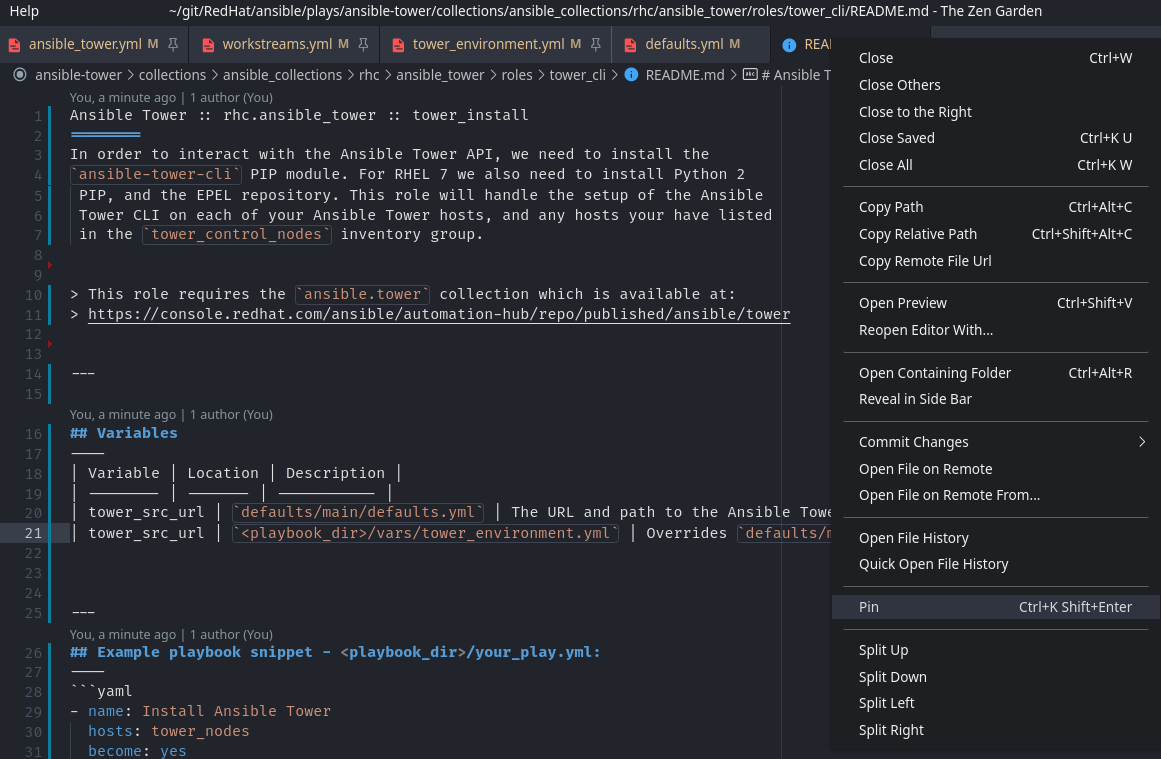
Task: Select Split Down
Action: coord(995,677)
